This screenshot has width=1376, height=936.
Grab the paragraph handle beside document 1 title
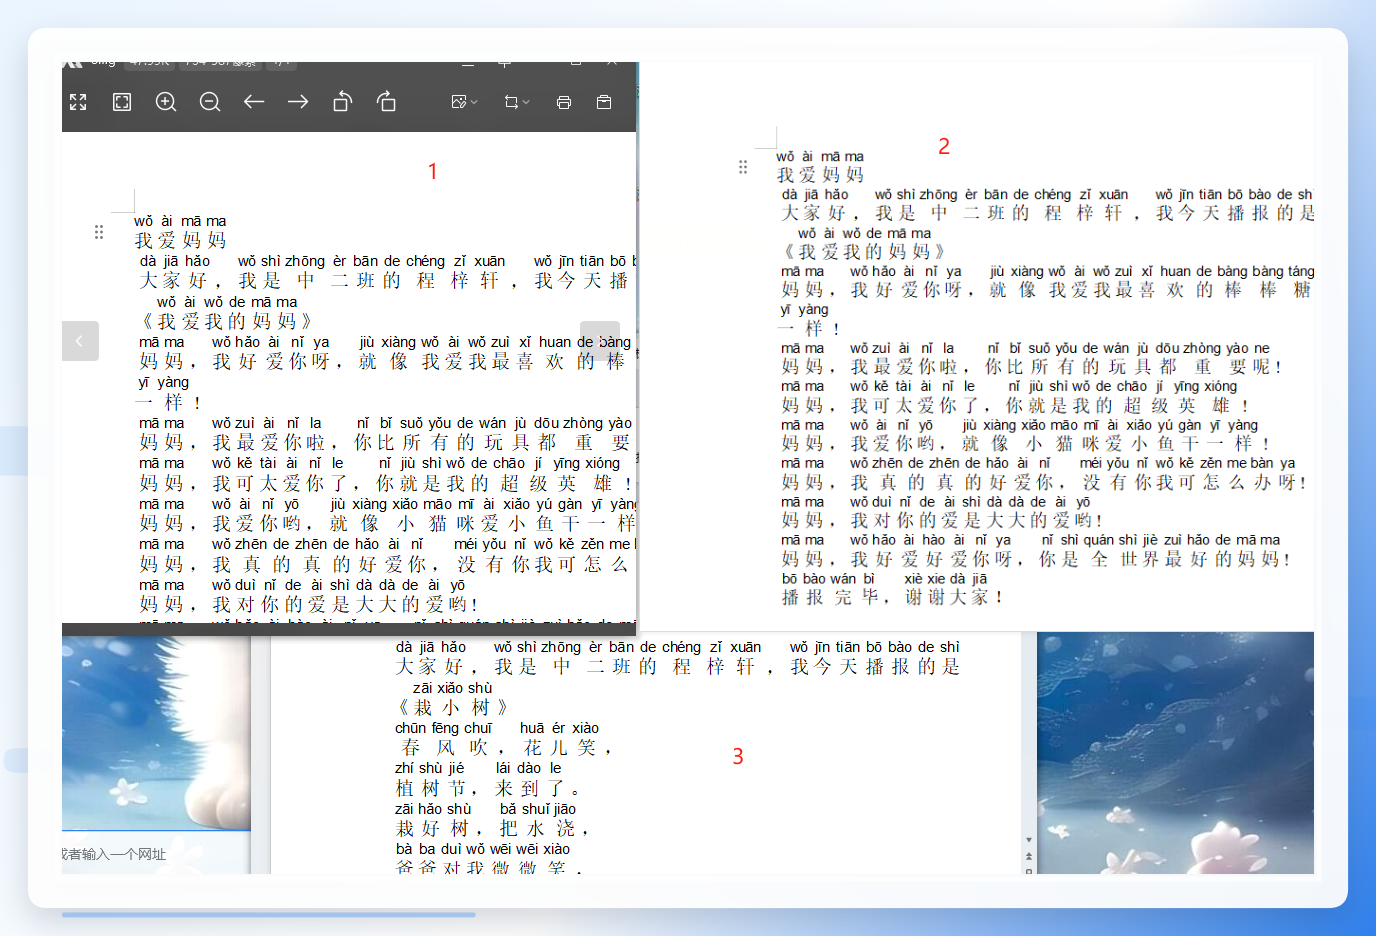pos(99,232)
